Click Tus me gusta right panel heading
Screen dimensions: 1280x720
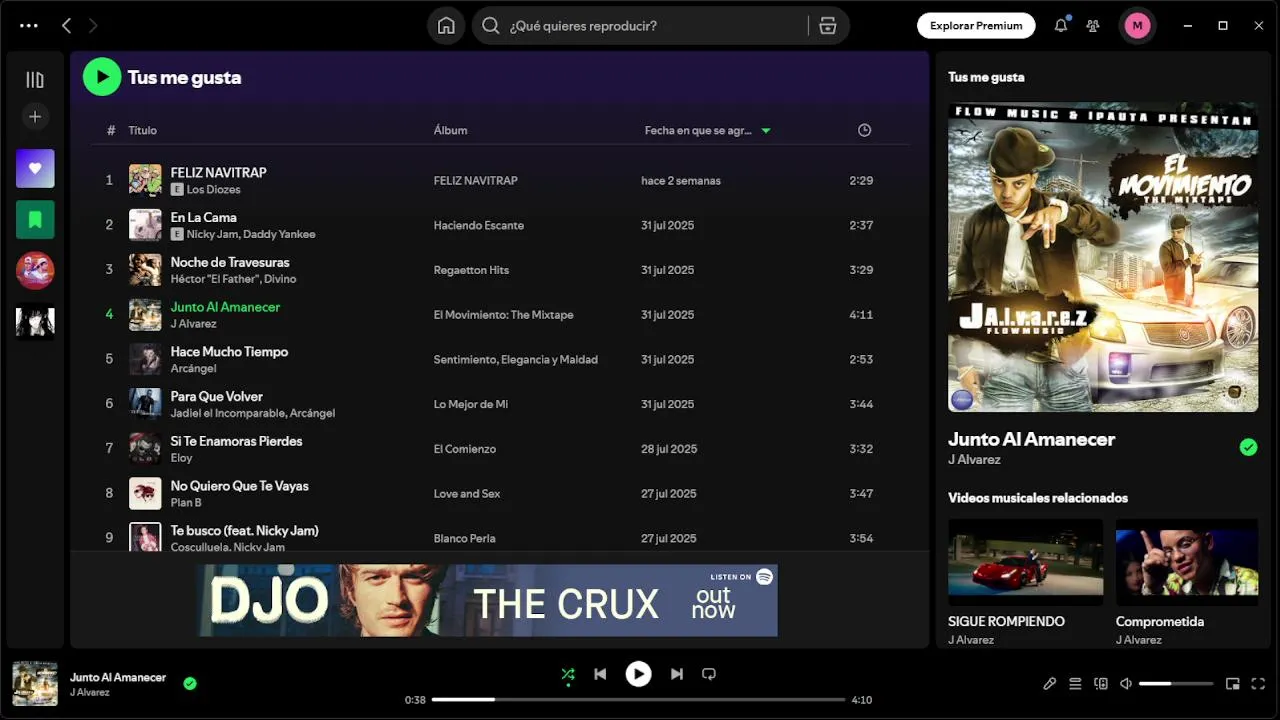[986, 77]
